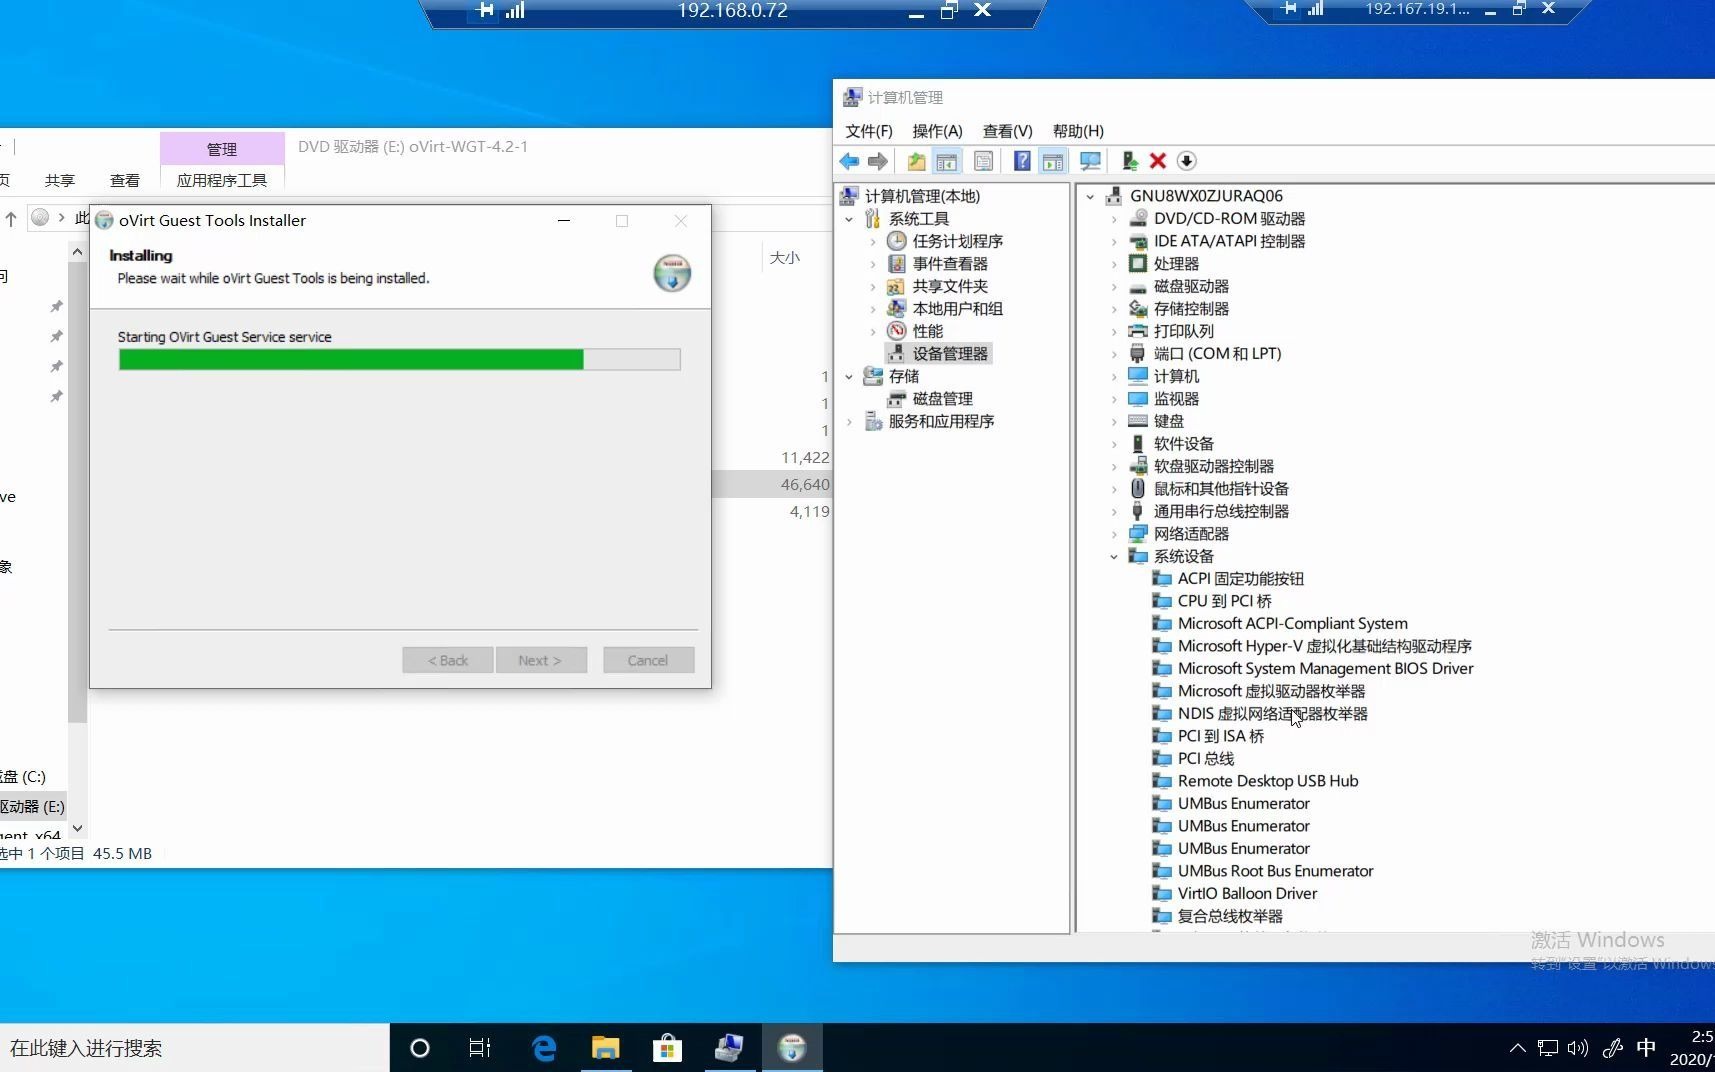Click the network icon in system tray

[1548, 1048]
